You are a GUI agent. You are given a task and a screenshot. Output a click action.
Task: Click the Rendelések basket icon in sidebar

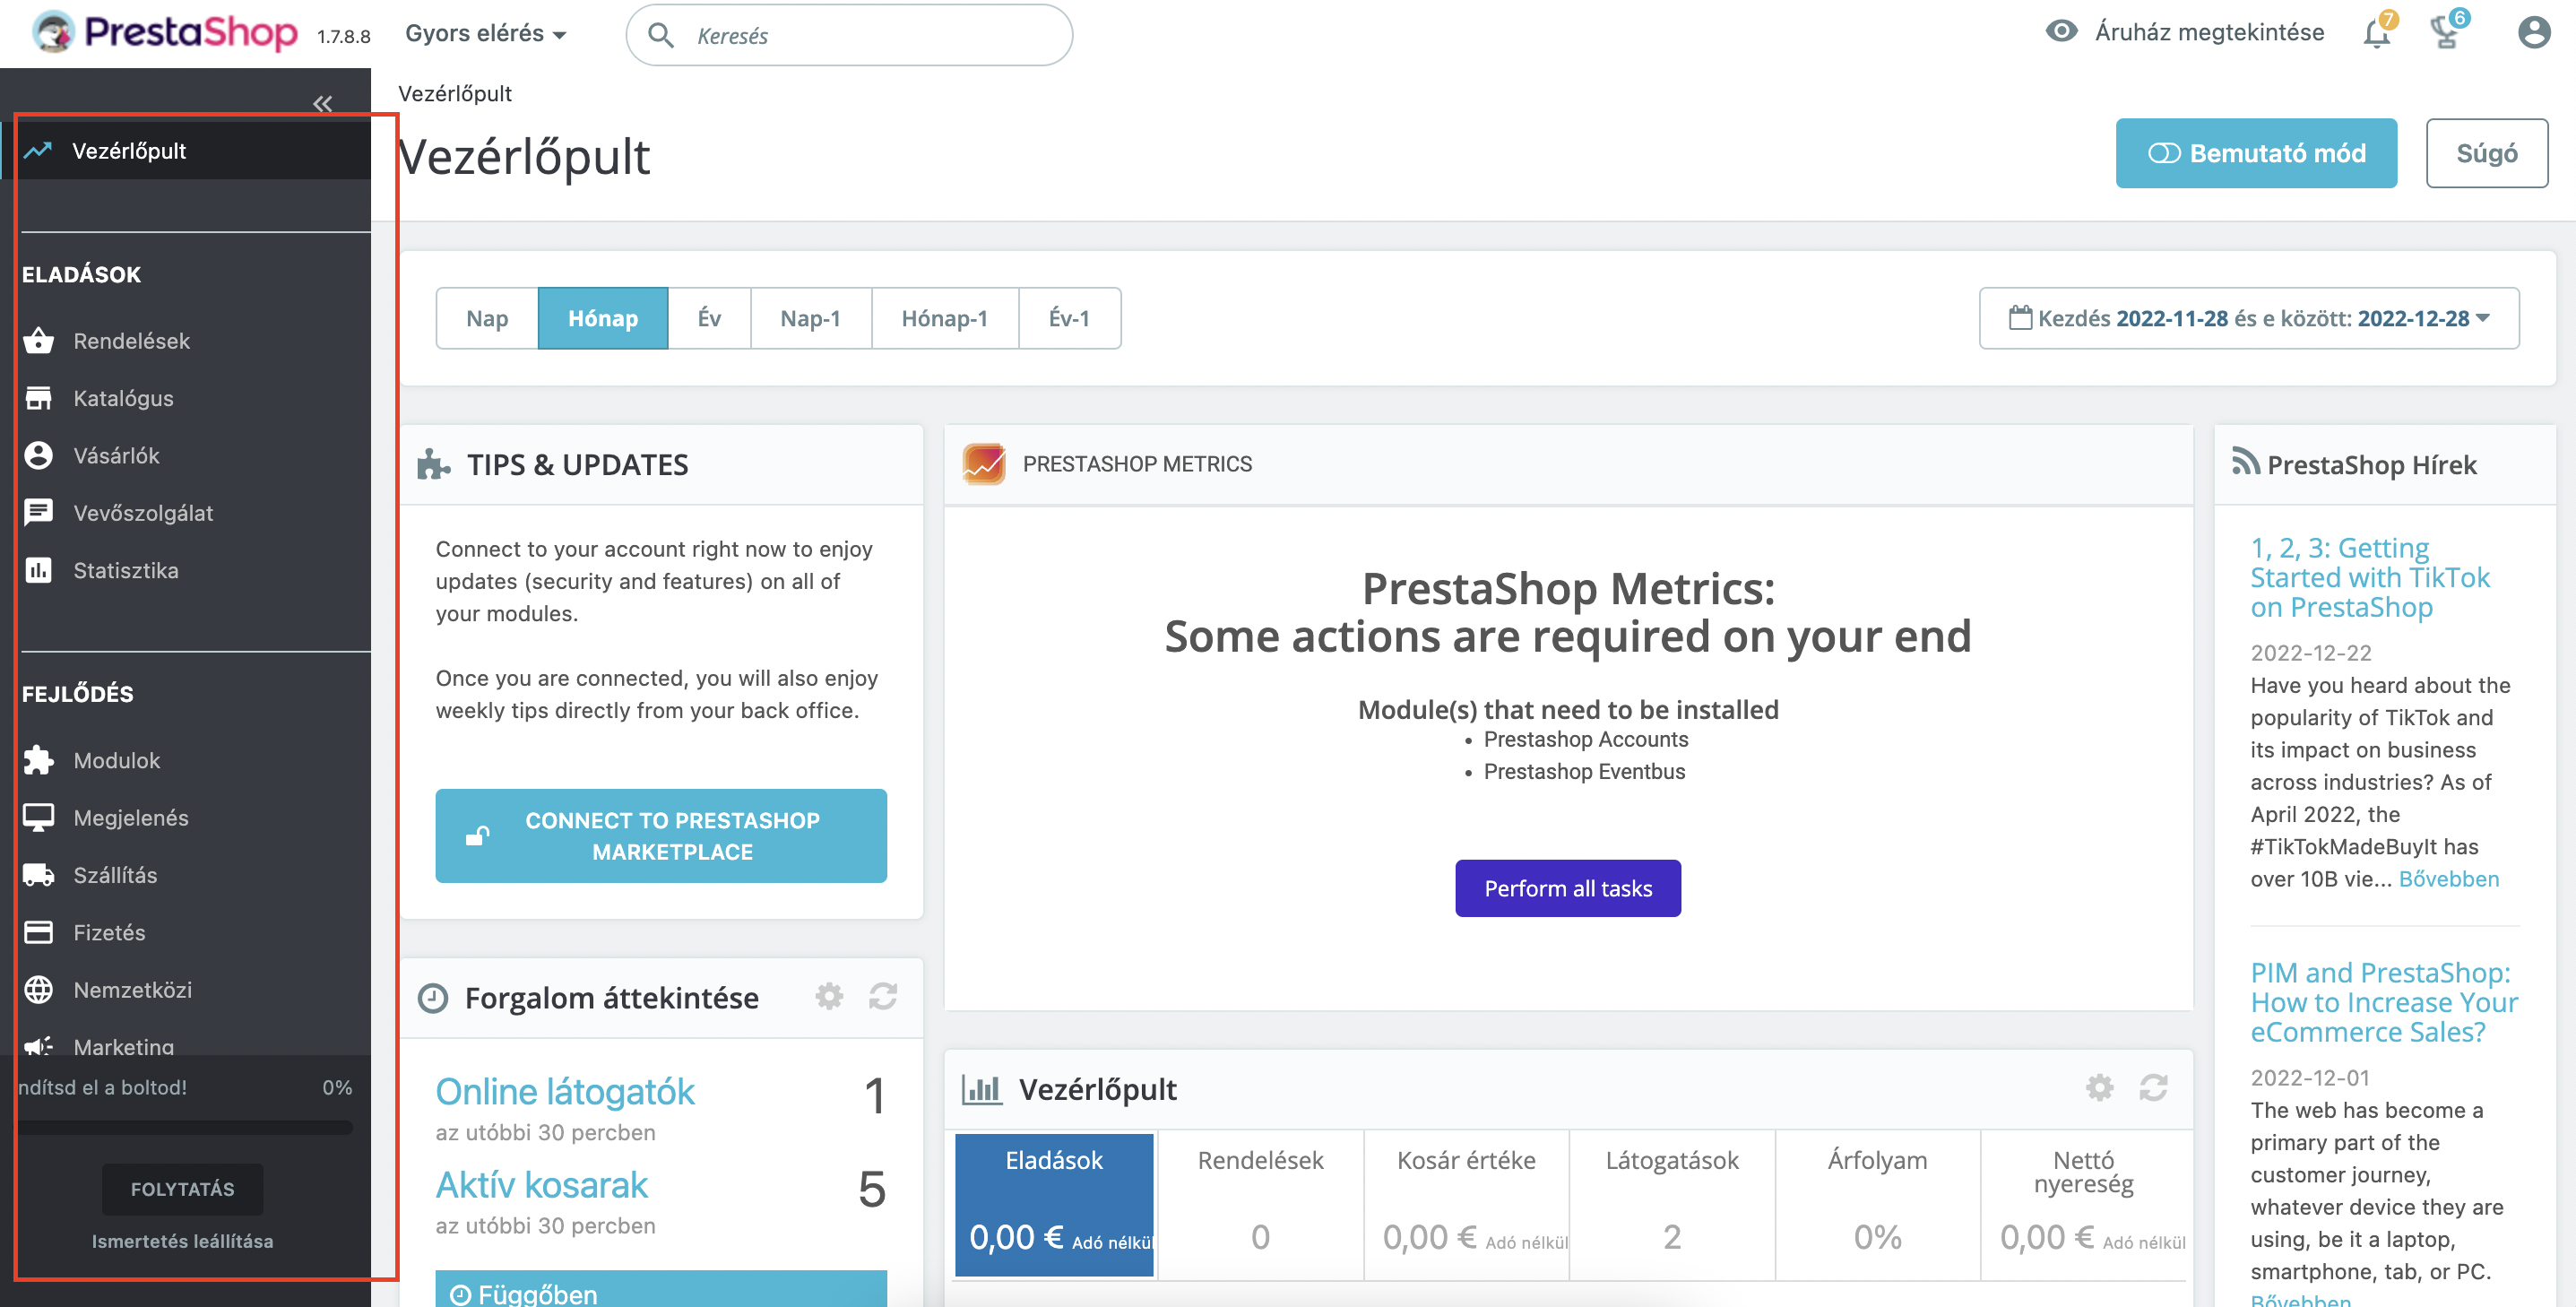(38, 341)
